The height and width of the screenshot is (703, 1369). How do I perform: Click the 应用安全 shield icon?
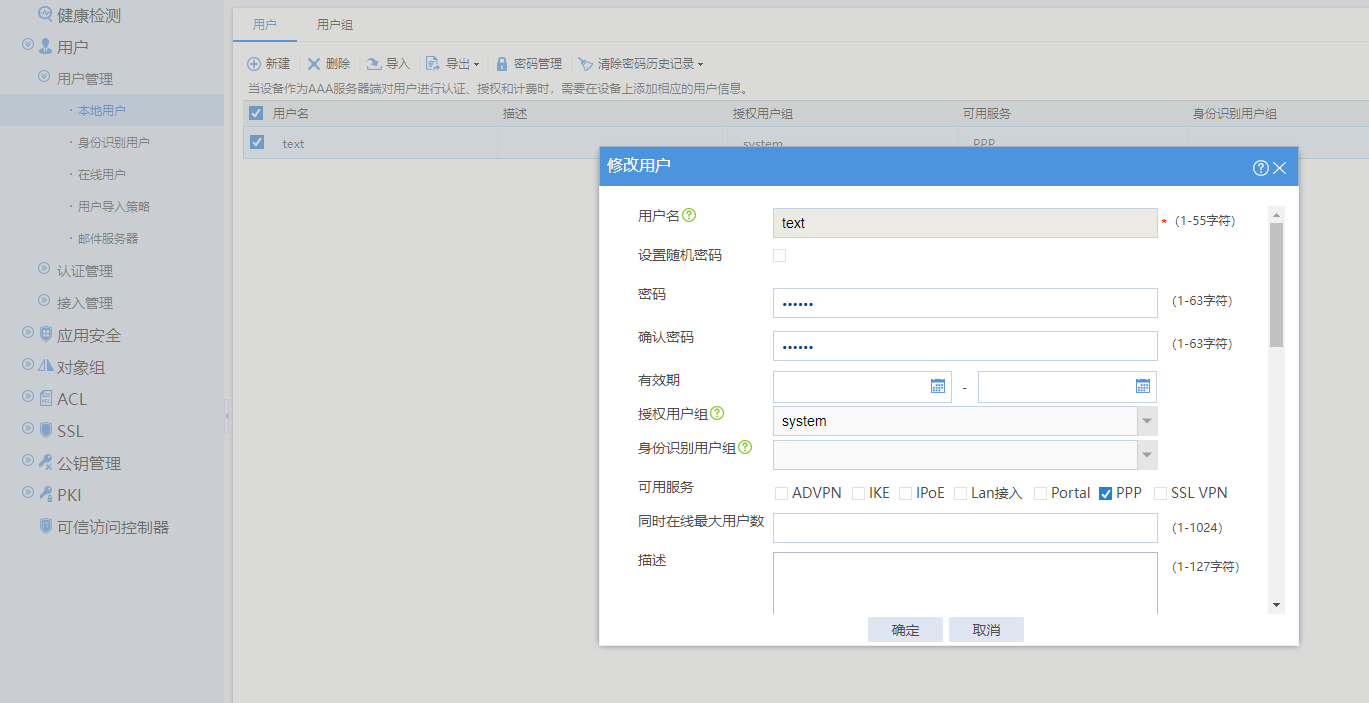coord(45,335)
